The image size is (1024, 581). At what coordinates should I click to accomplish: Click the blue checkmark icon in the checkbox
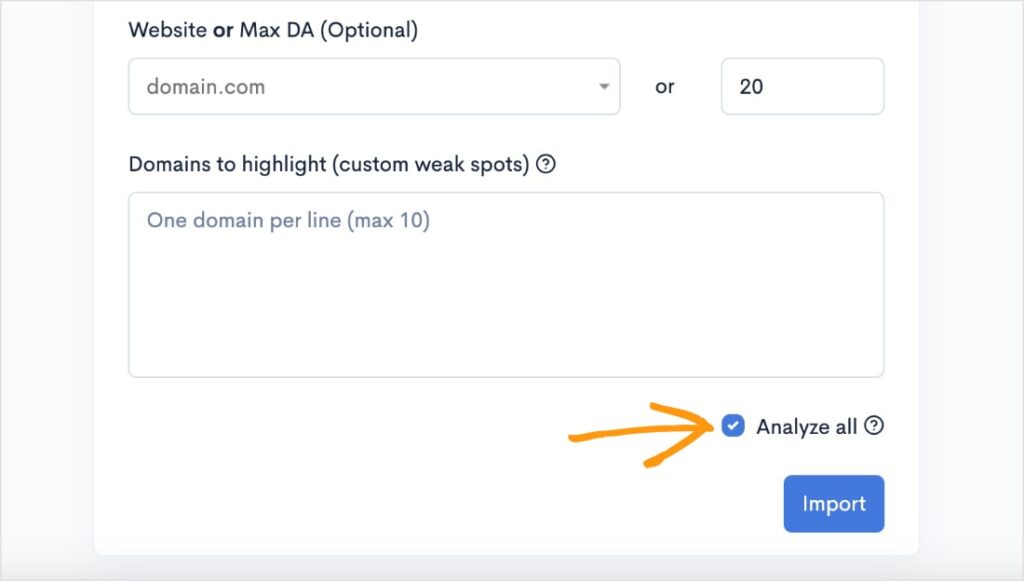(733, 426)
